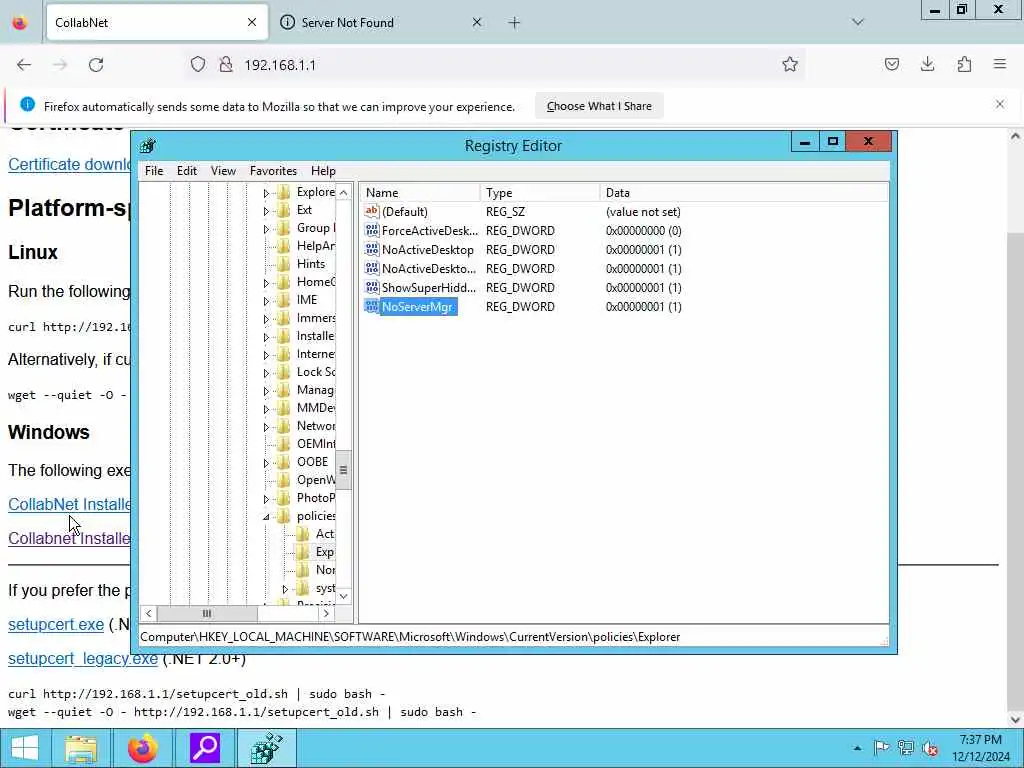Expand the Group key in tree
The height and width of the screenshot is (768, 1024).
(x=266, y=229)
